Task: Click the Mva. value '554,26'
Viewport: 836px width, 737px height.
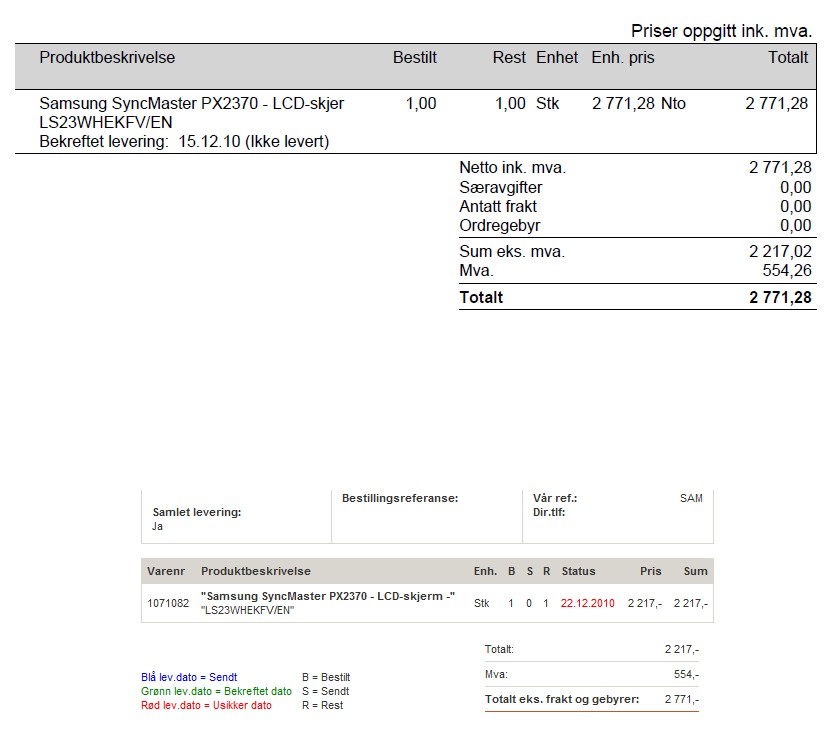Action: pos(787,270)
